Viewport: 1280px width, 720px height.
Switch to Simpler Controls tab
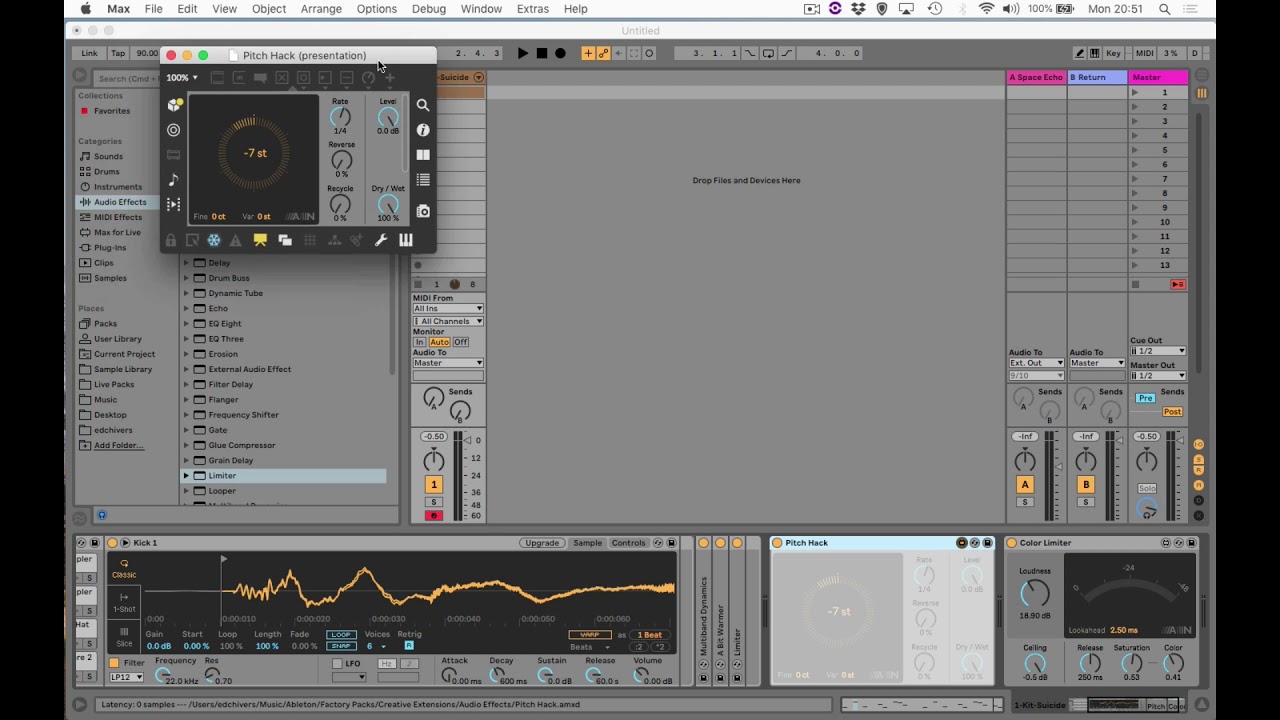click(629, 543)
